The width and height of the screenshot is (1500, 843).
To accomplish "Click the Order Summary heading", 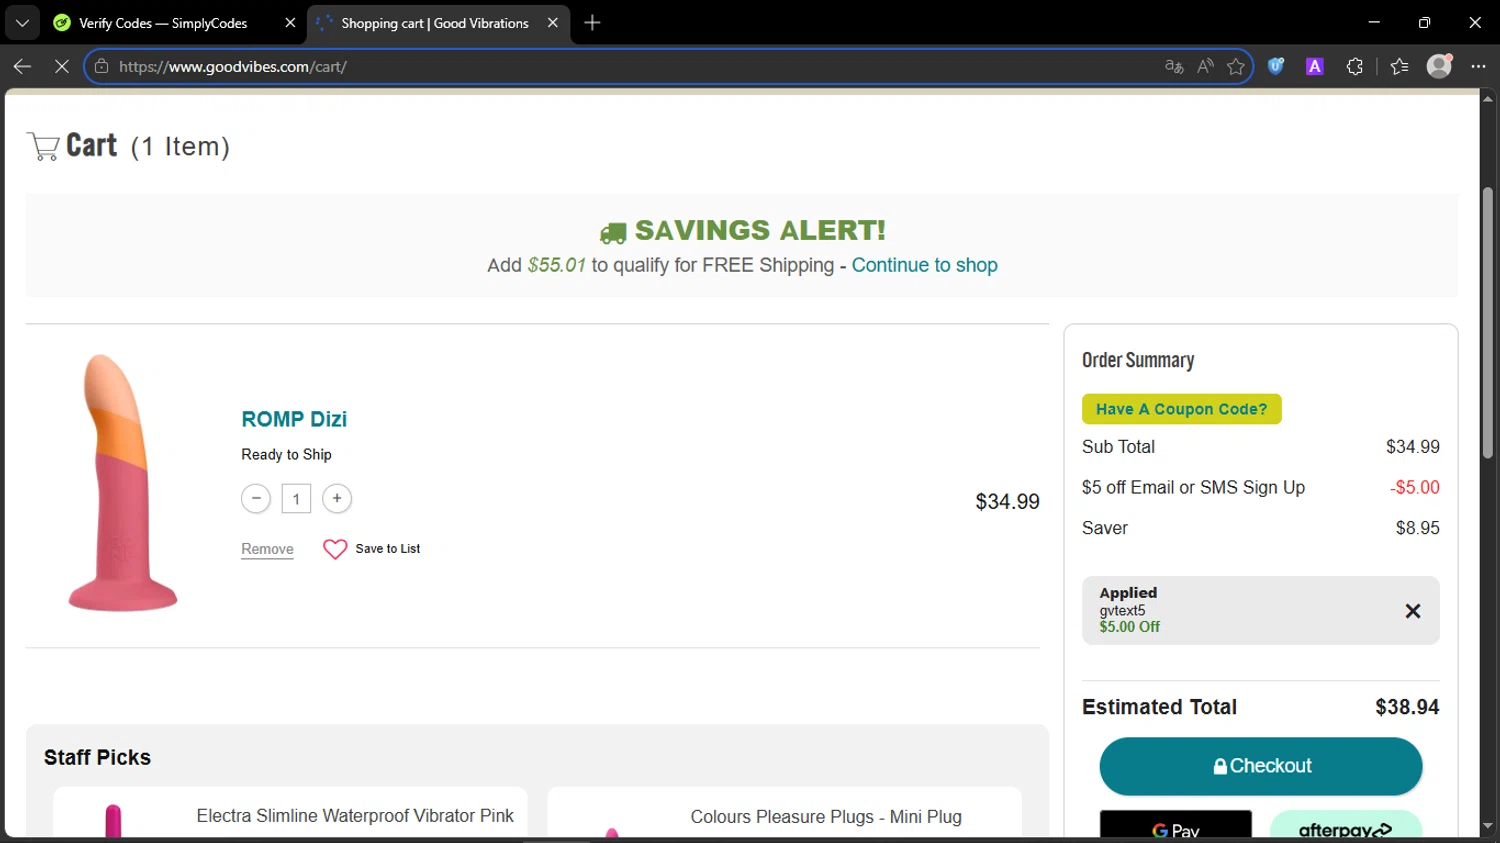I will pyautogui.click(x=1138, y=360).
